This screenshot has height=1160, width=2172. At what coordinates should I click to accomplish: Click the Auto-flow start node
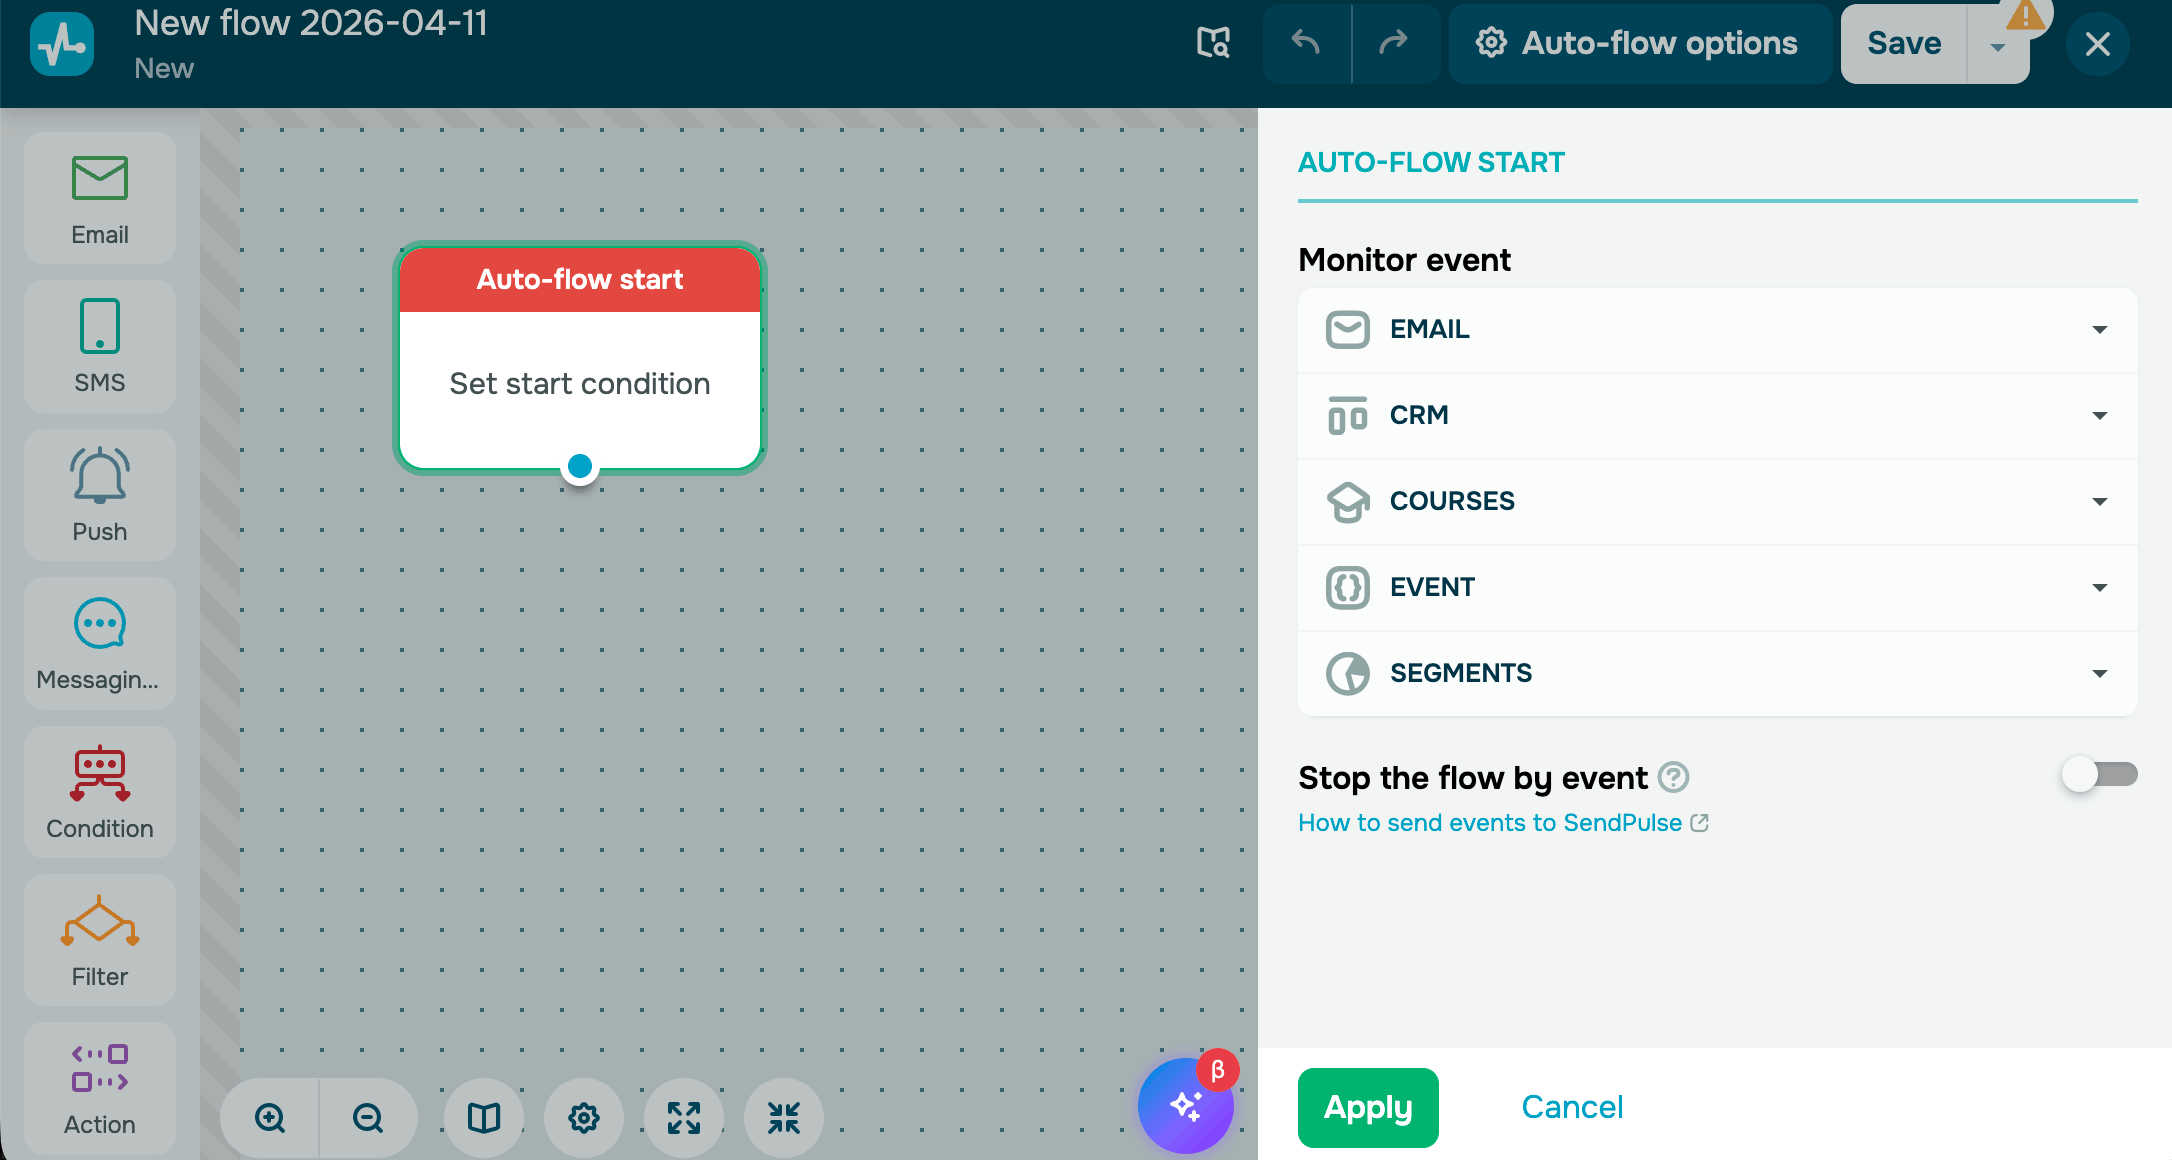580,357
